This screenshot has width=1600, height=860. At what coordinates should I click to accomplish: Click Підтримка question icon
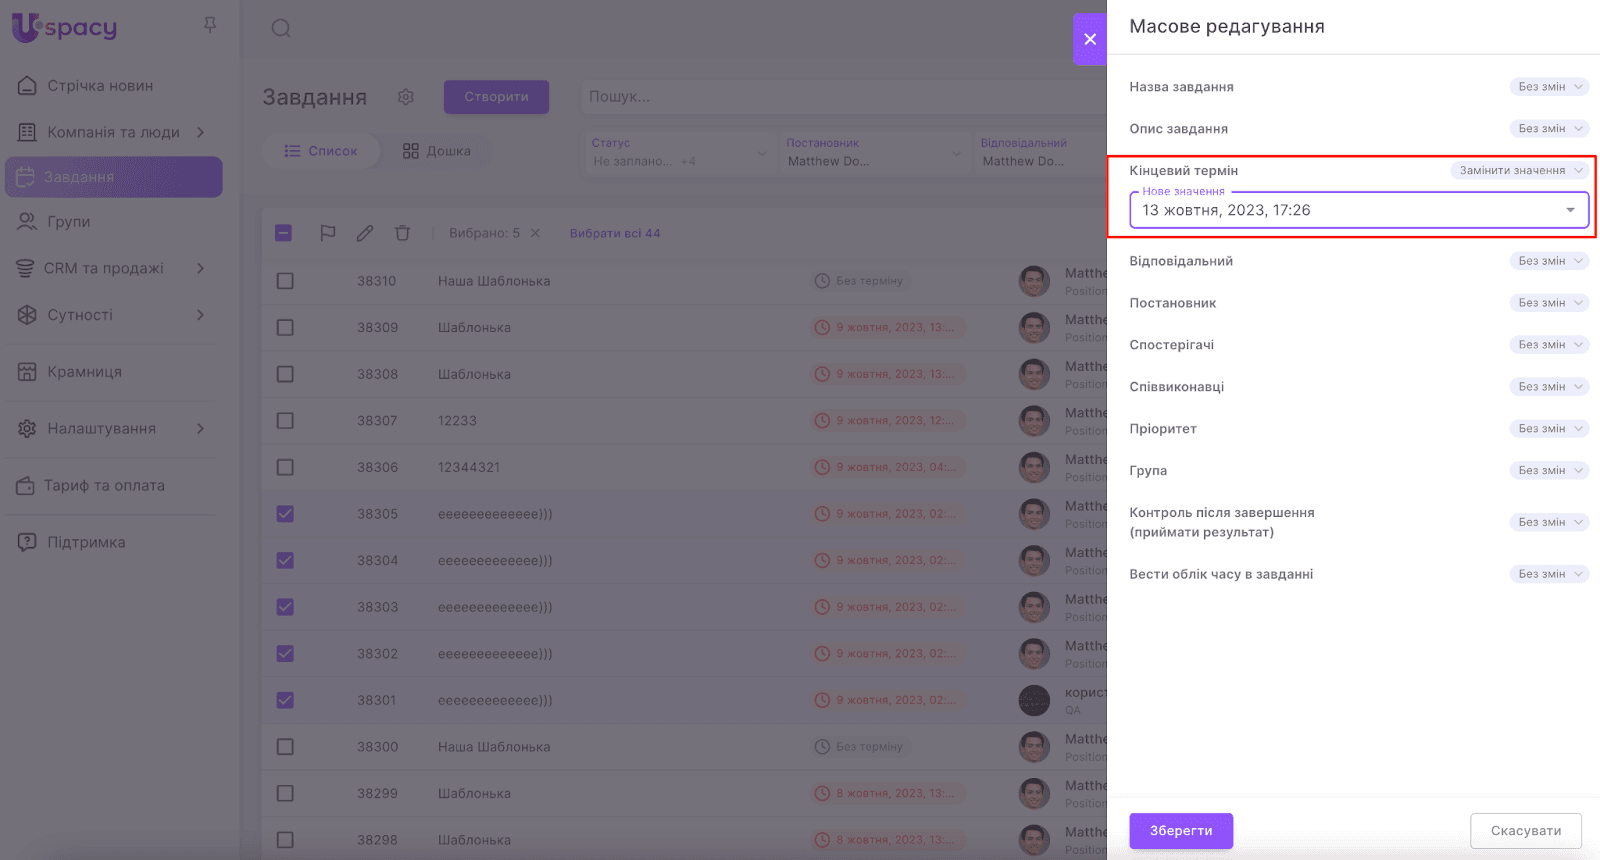[x=27, y=542]
